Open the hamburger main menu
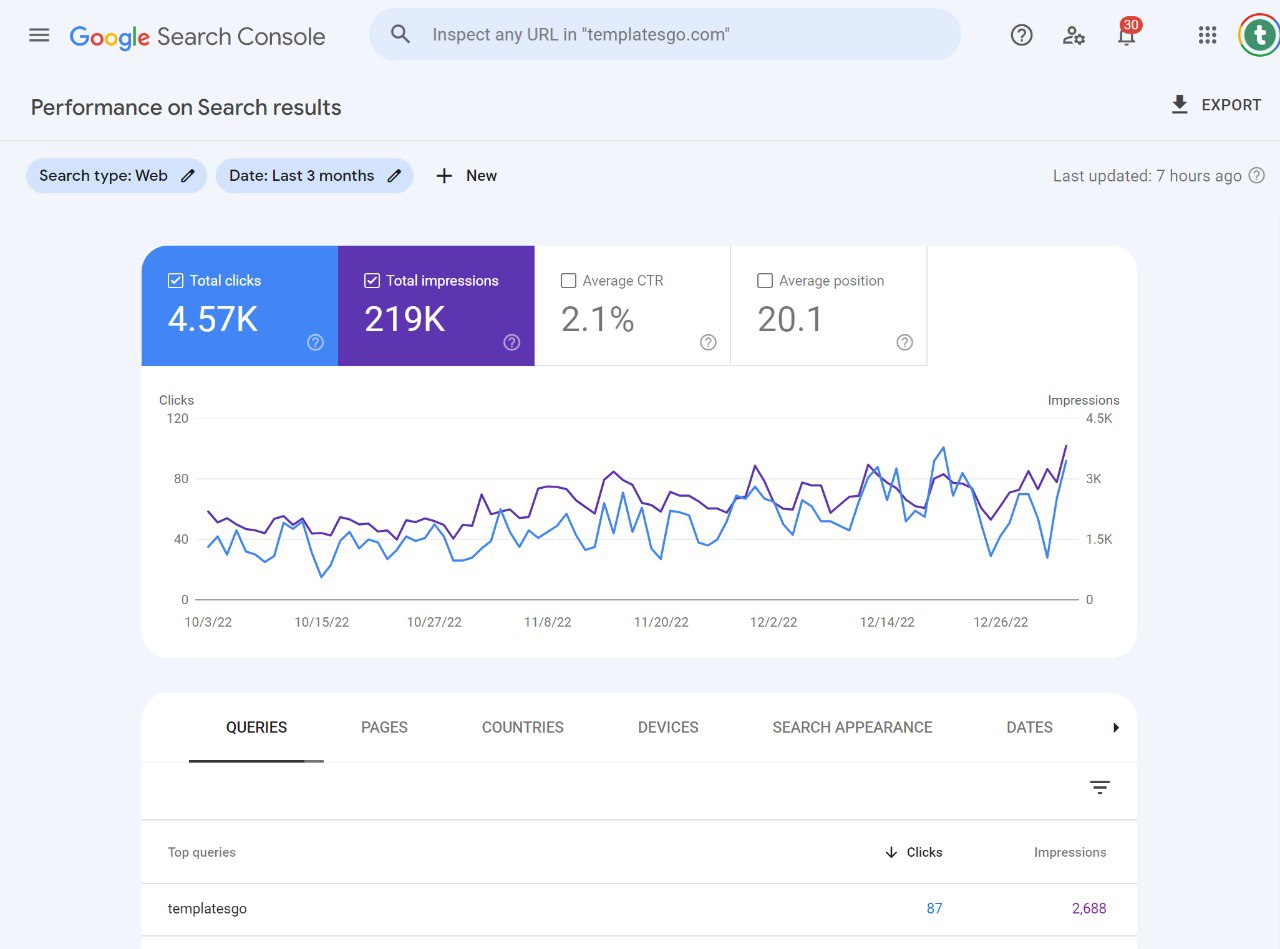This screenshot has height=949, width=1280. point(39,35)
